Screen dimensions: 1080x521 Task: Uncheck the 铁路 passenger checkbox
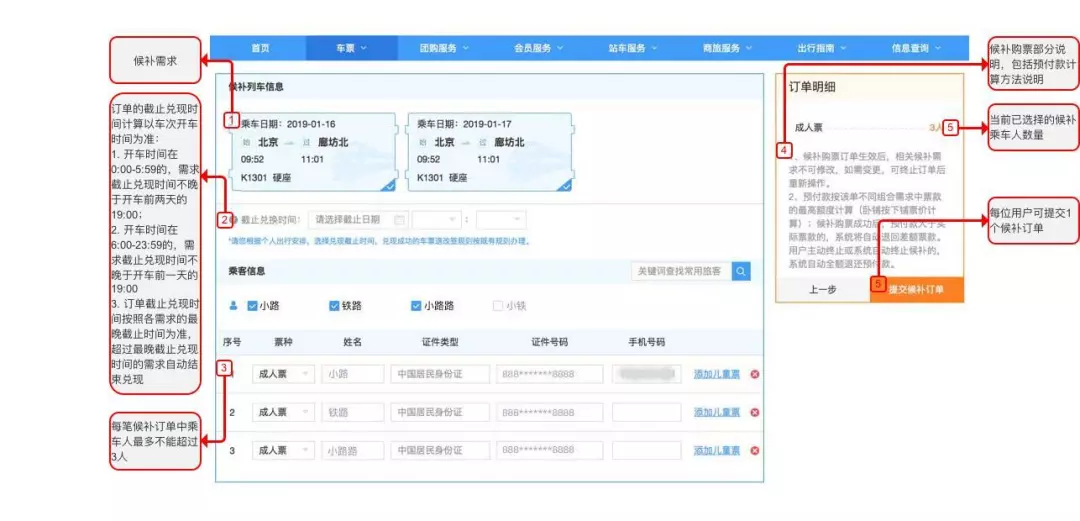point(334,306)
